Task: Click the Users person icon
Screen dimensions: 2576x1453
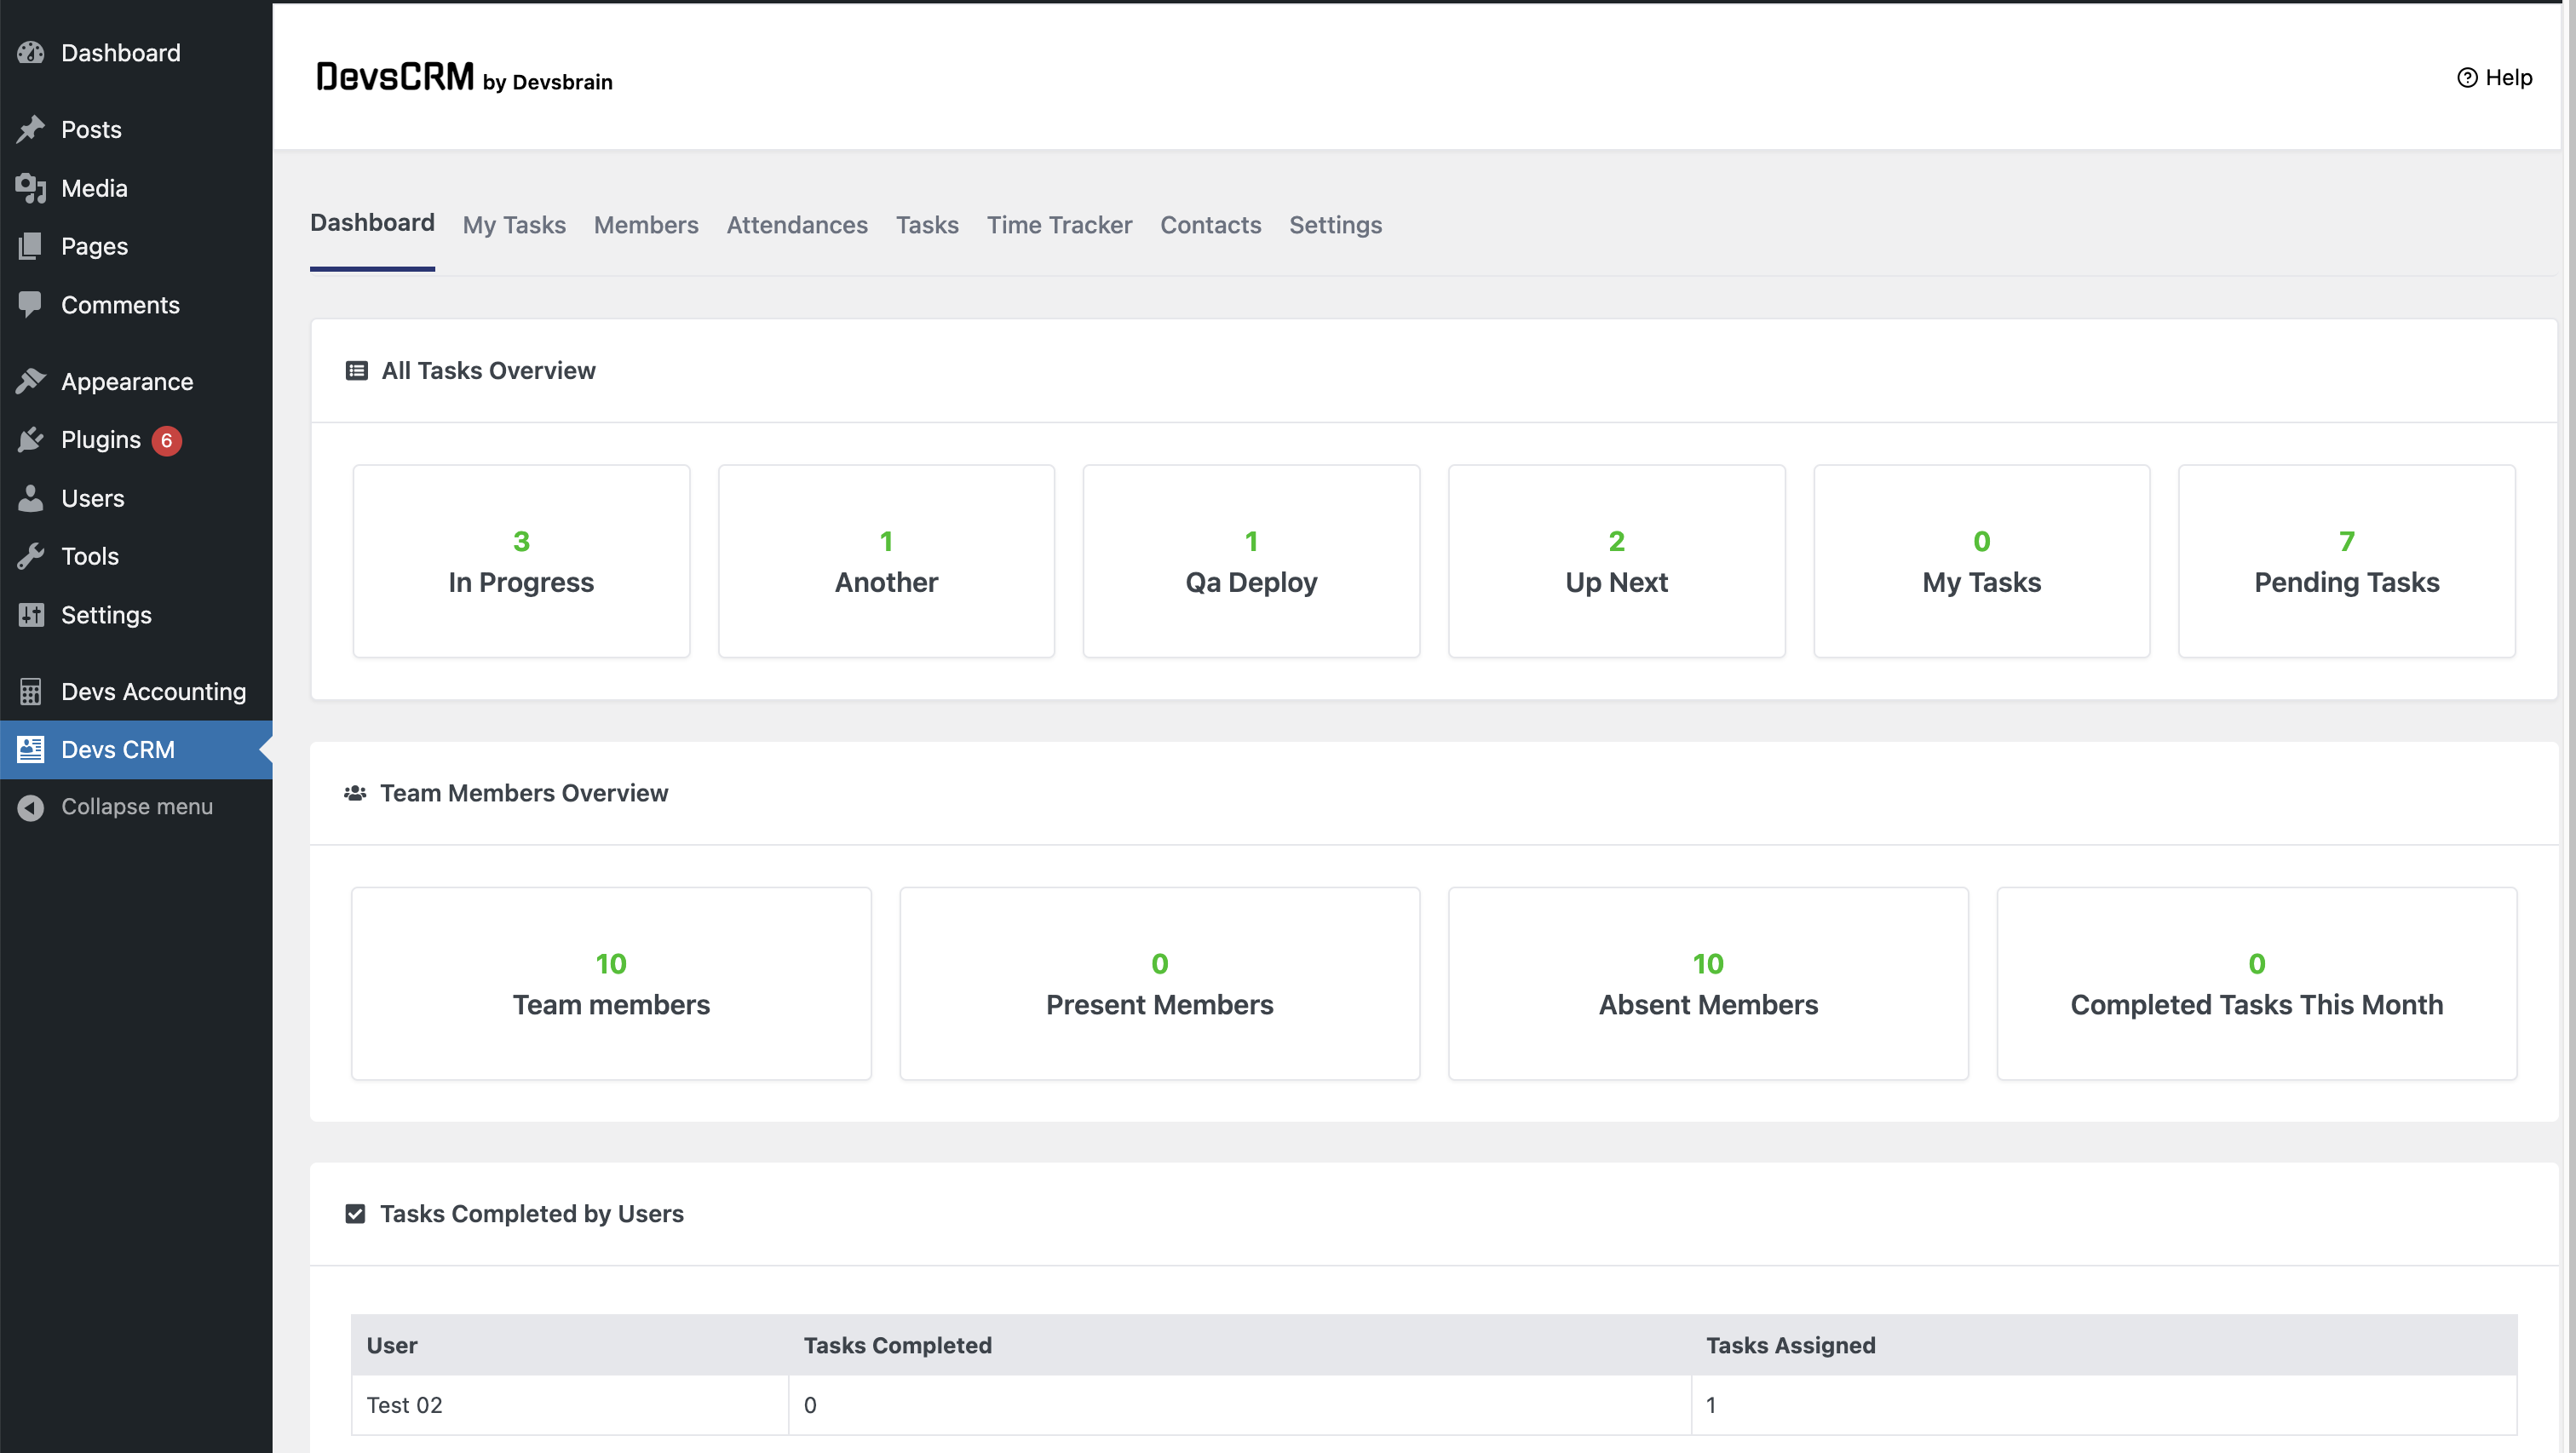Action: click(31, 498)
